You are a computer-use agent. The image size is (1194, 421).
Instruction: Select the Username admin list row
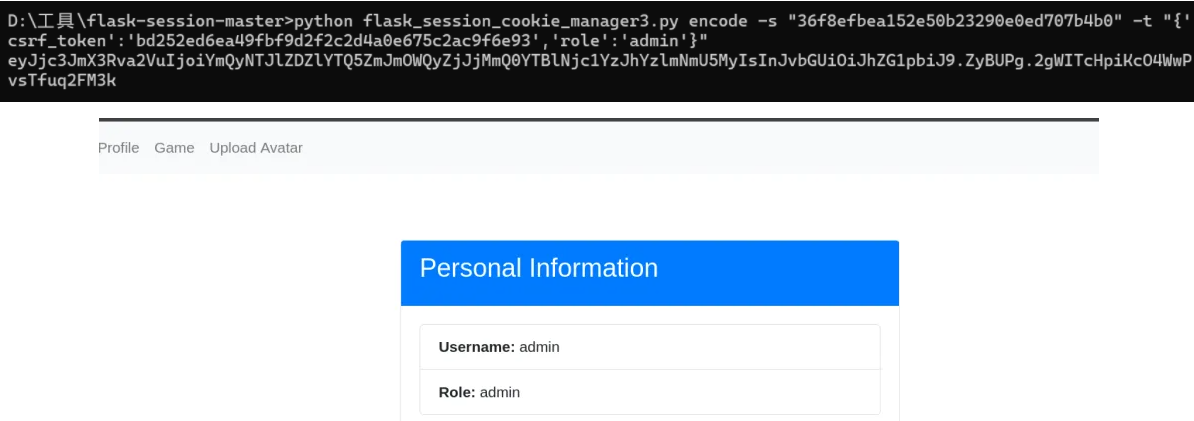click(649, 347)
